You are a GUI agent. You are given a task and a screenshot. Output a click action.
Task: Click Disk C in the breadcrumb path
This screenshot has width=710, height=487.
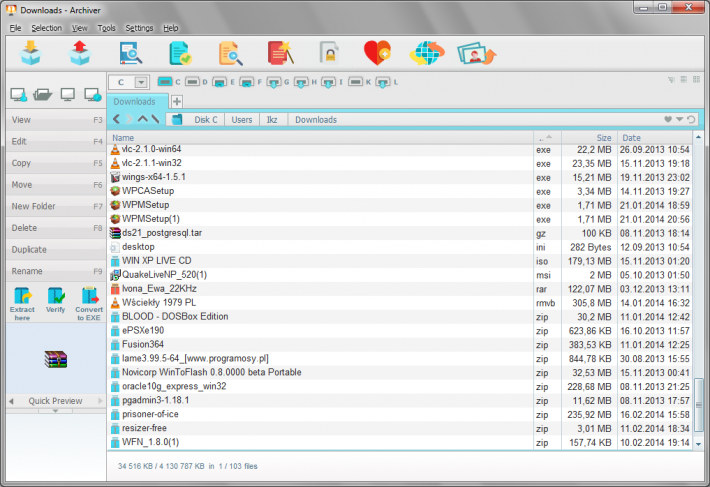(206, 119)
